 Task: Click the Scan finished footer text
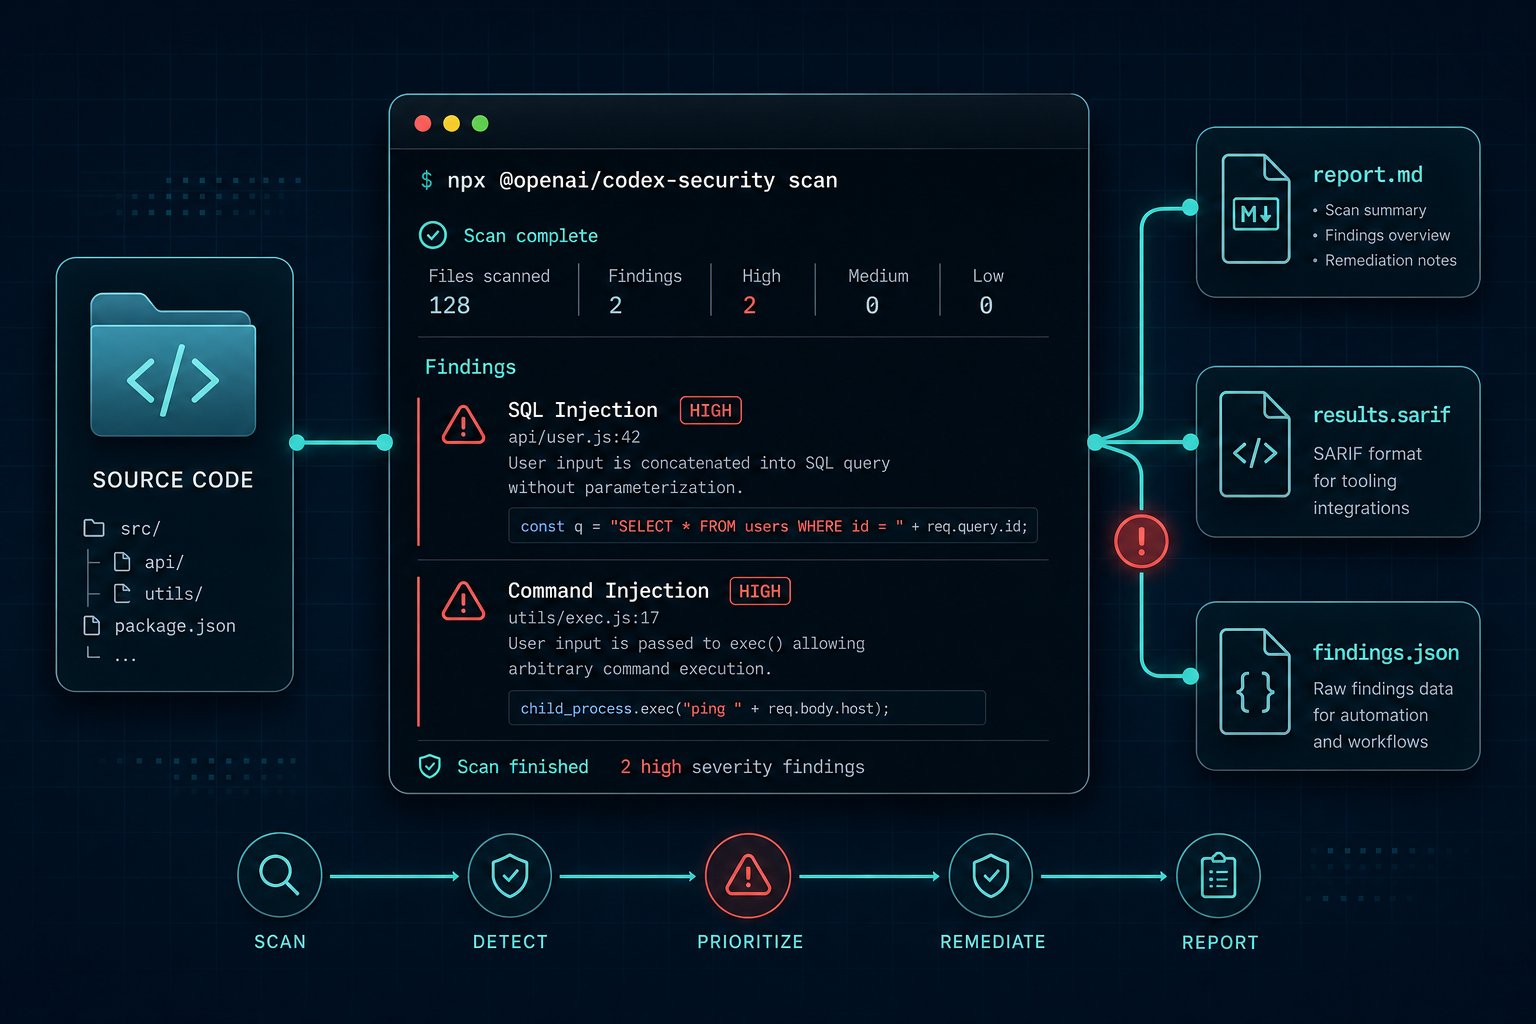tap(523, 767)
